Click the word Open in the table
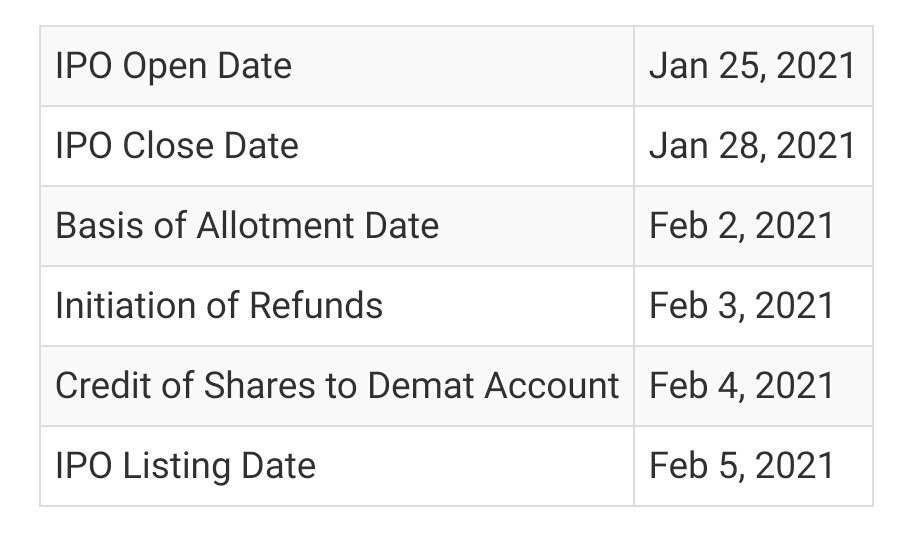This screenshot has height=553, width=908. (x=166, y=67)
